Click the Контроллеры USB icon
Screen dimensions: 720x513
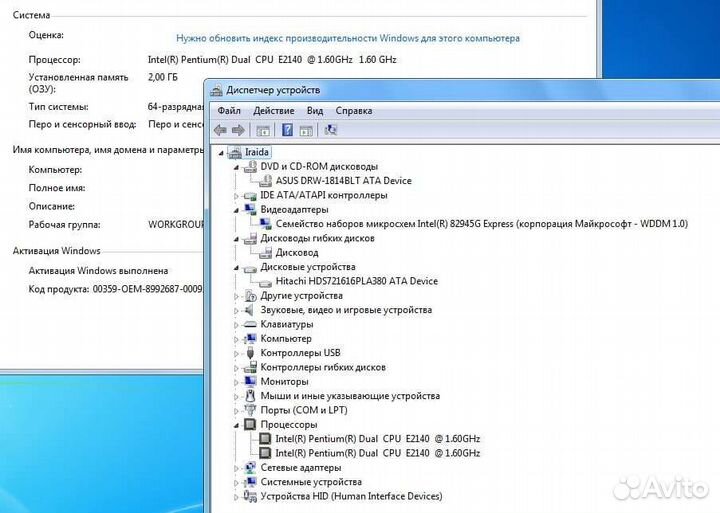(250, 353)
